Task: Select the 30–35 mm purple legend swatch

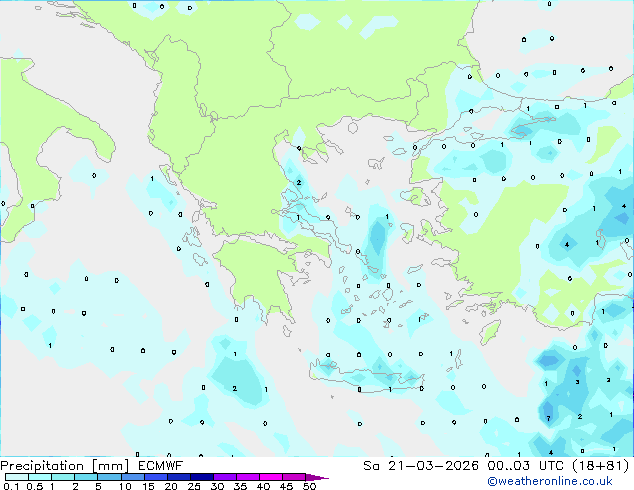Action: [224, 477]
